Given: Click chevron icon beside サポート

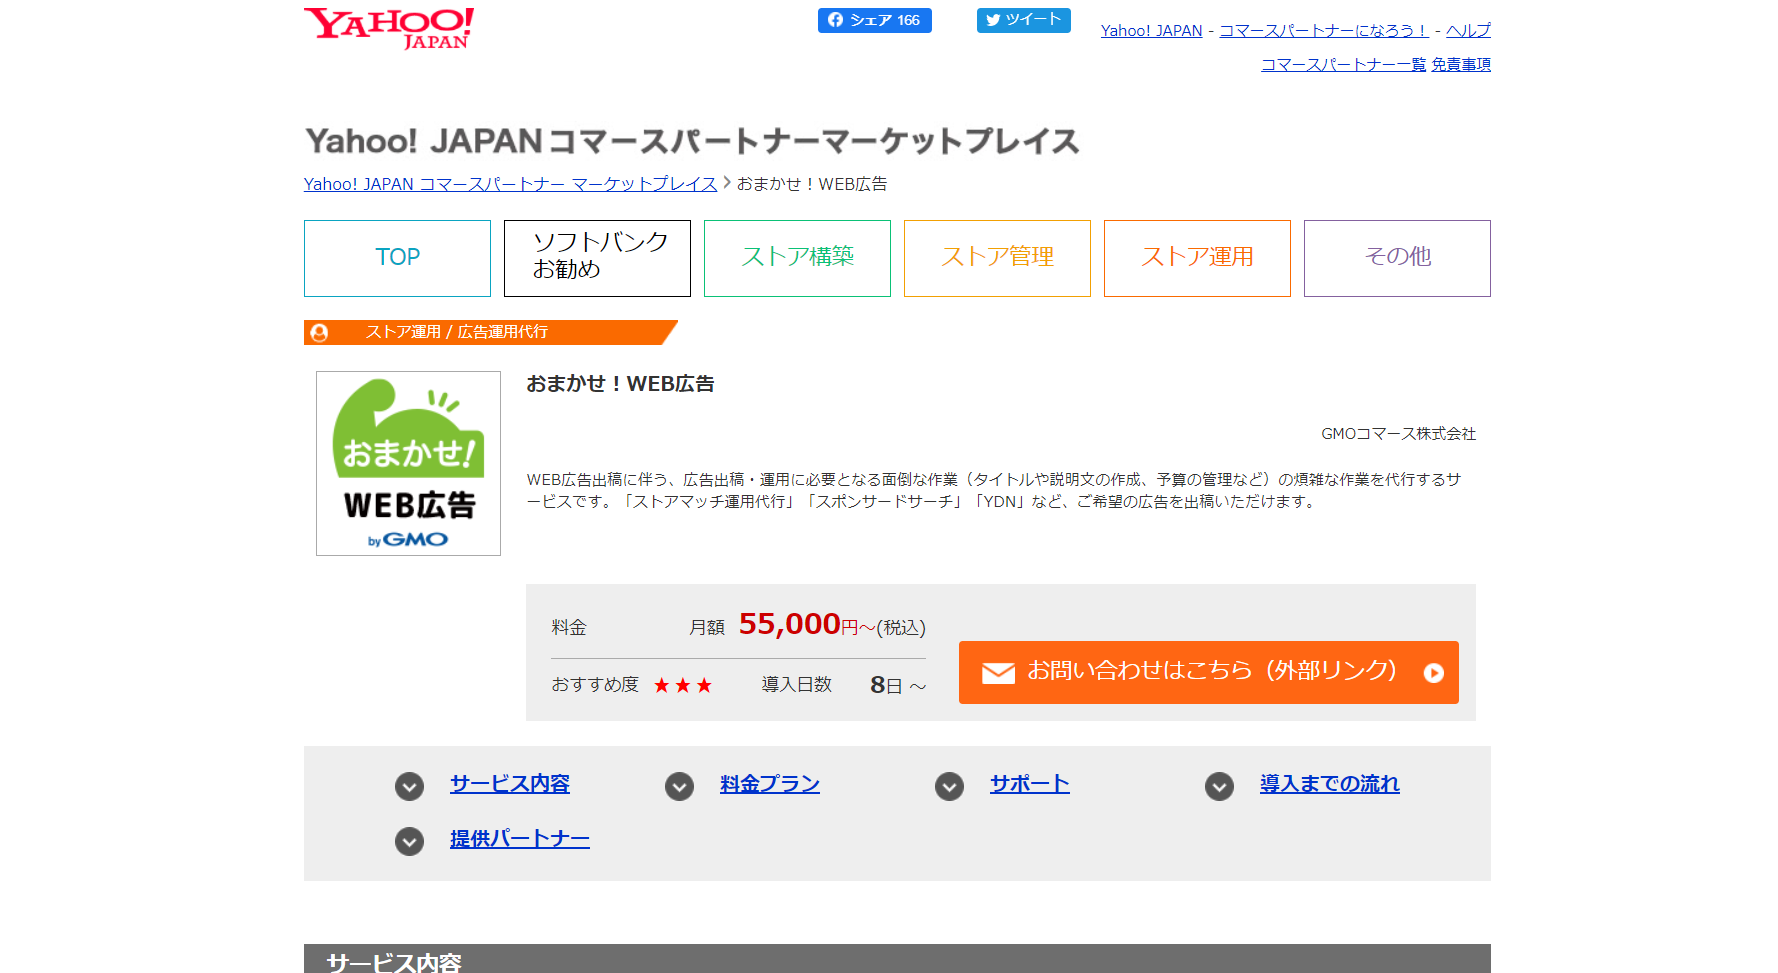Looking at the screenshot, I should [949, 787].
